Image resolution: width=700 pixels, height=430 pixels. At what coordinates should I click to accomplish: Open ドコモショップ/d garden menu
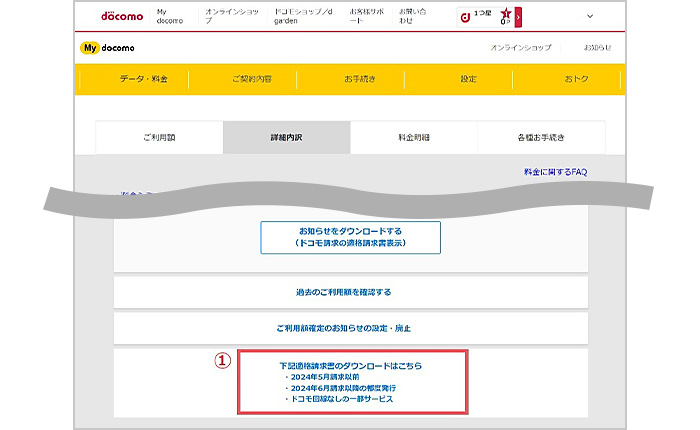303,16
